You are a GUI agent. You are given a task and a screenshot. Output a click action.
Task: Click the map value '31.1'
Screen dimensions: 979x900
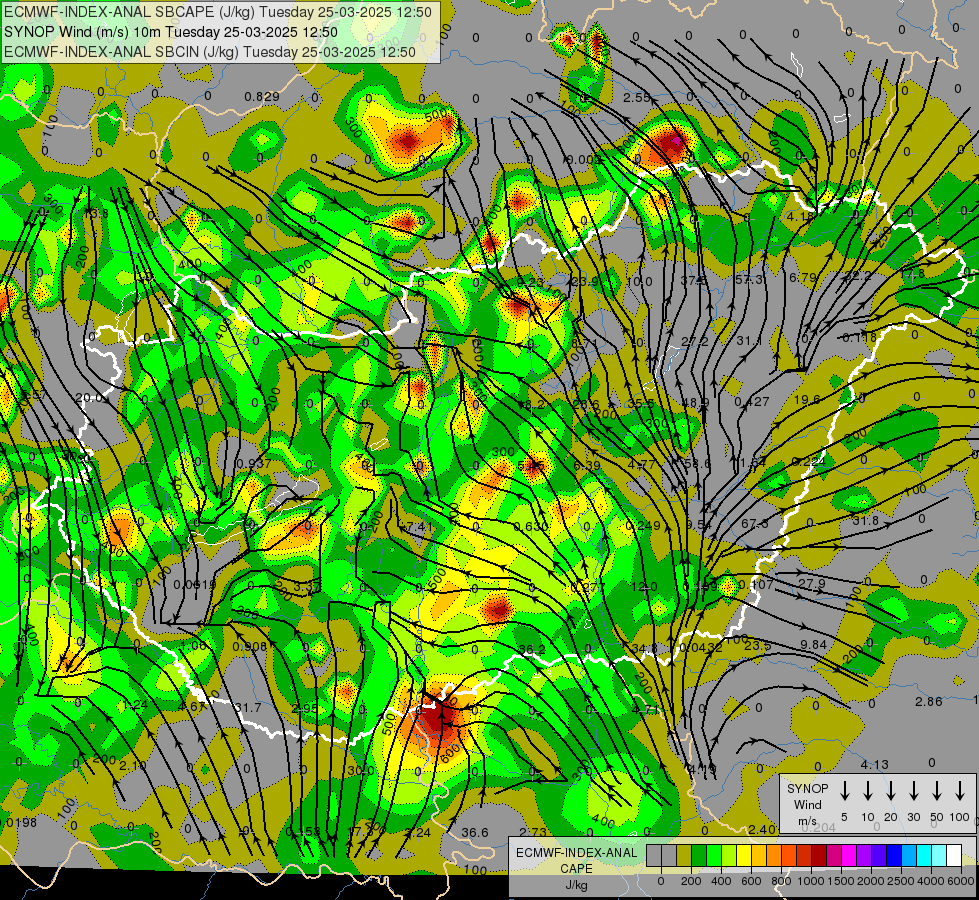coord(749,340)
